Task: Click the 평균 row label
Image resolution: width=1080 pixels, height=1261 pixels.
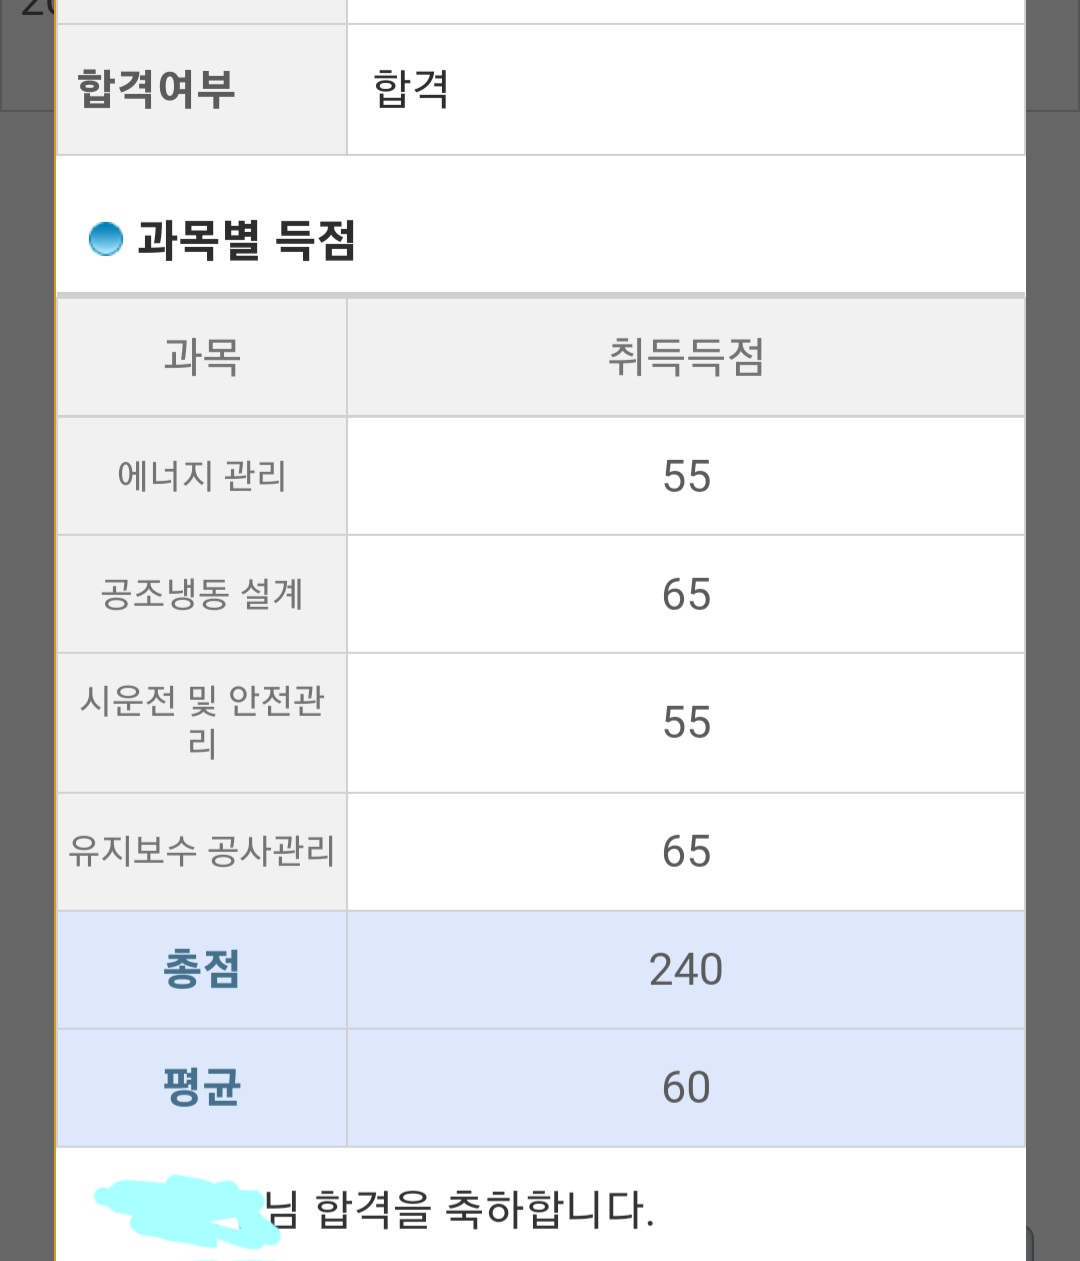Action: tap(202, 1087)
